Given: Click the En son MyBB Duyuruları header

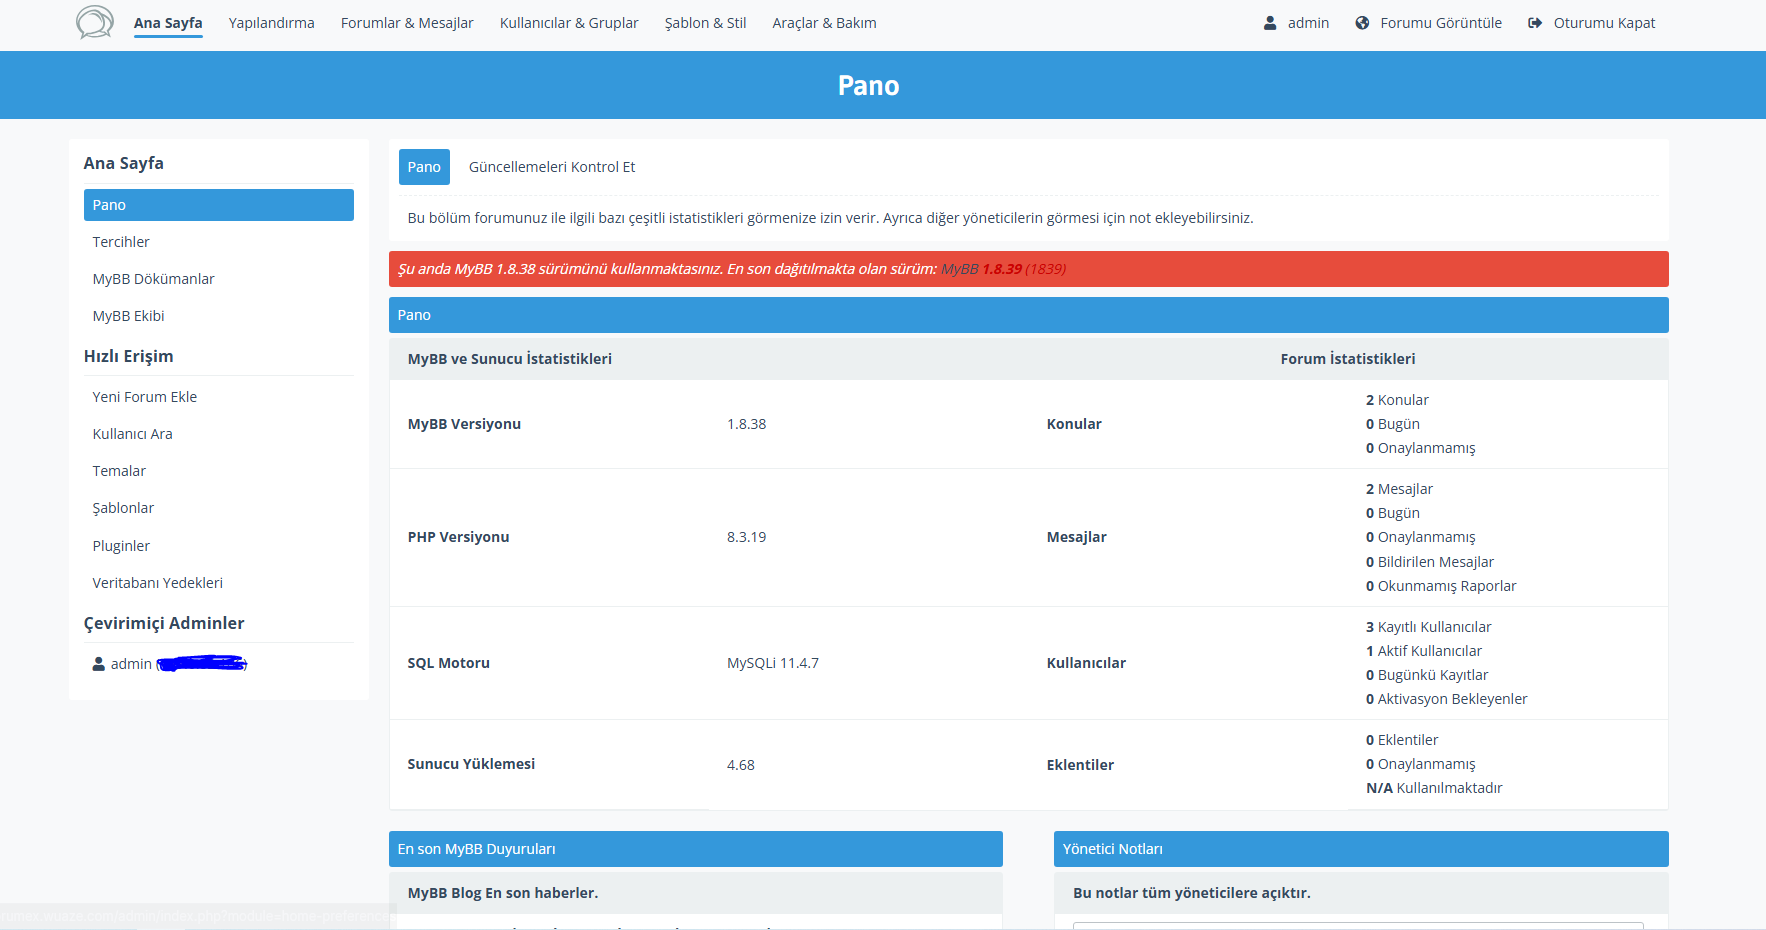Looking at the screenshot, I should point(696,849).
